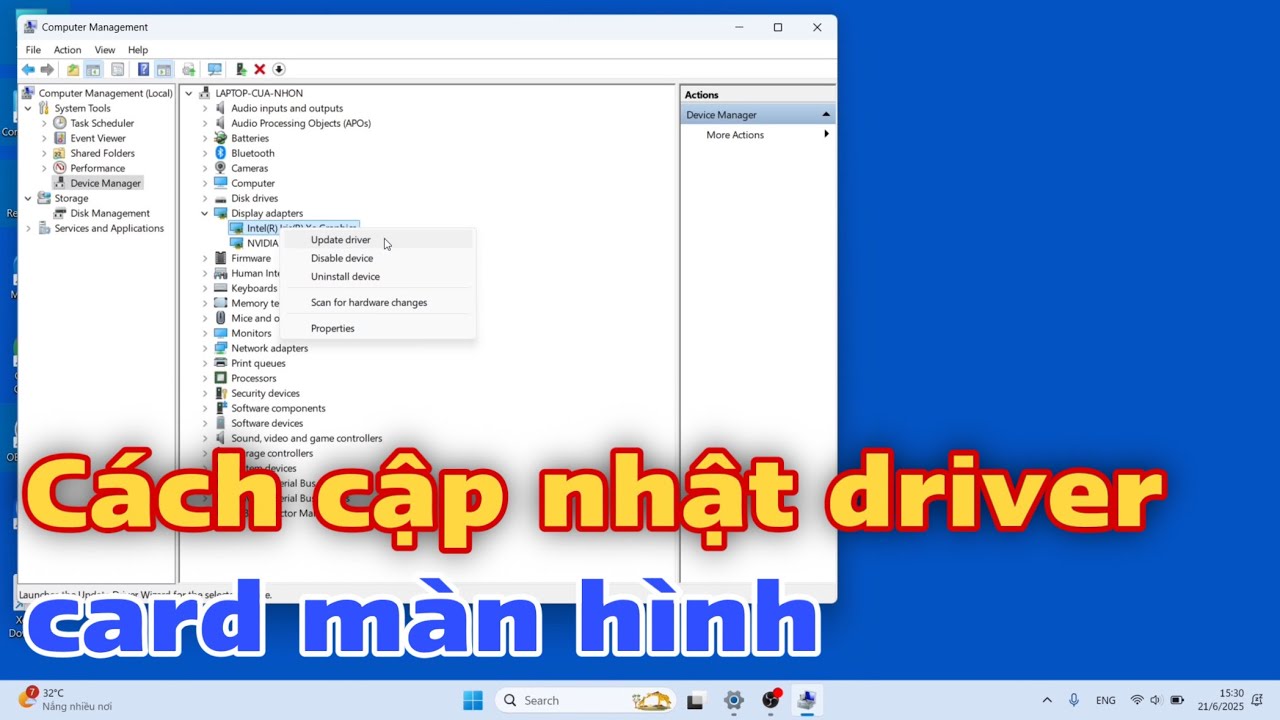
Task: Open the Windows Start button
Action: [x=473, y=700]
